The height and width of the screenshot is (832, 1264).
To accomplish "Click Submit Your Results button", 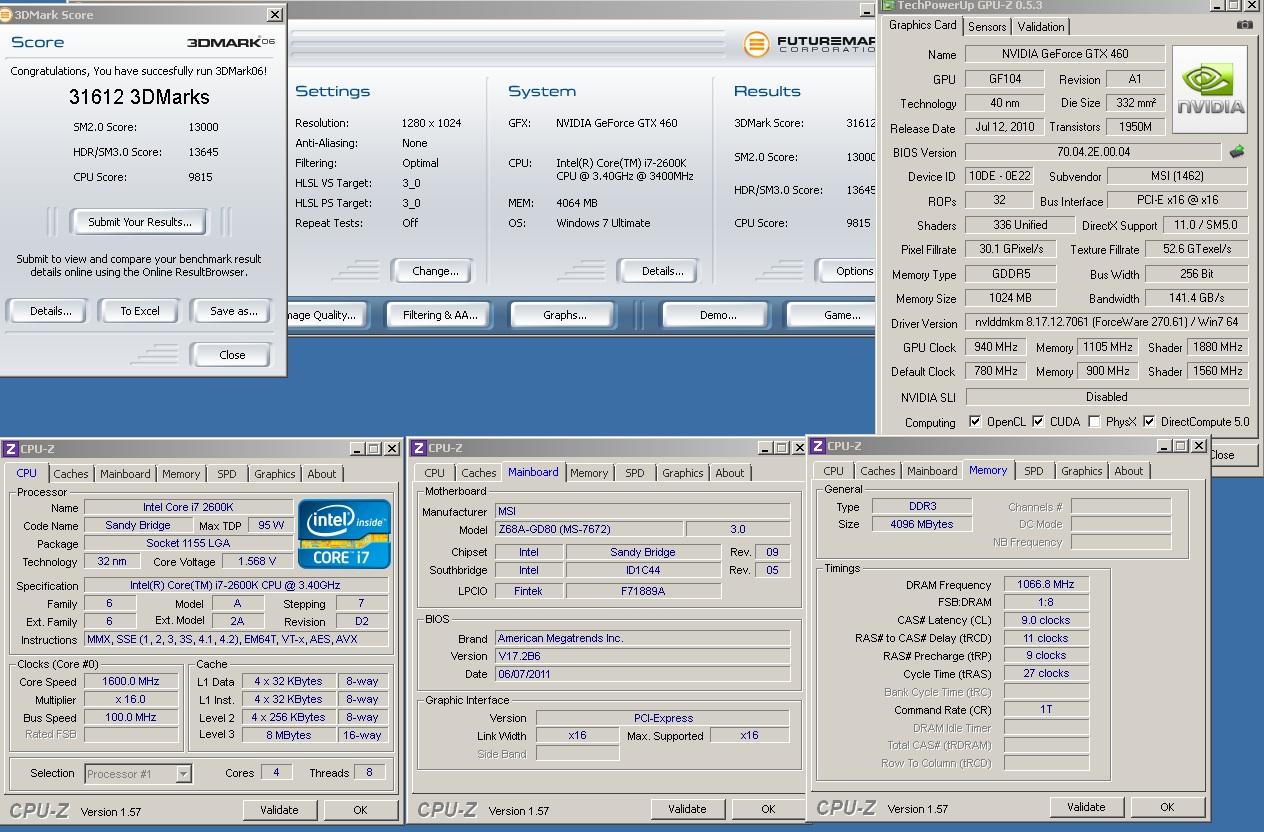I will [x=140, y=222].
